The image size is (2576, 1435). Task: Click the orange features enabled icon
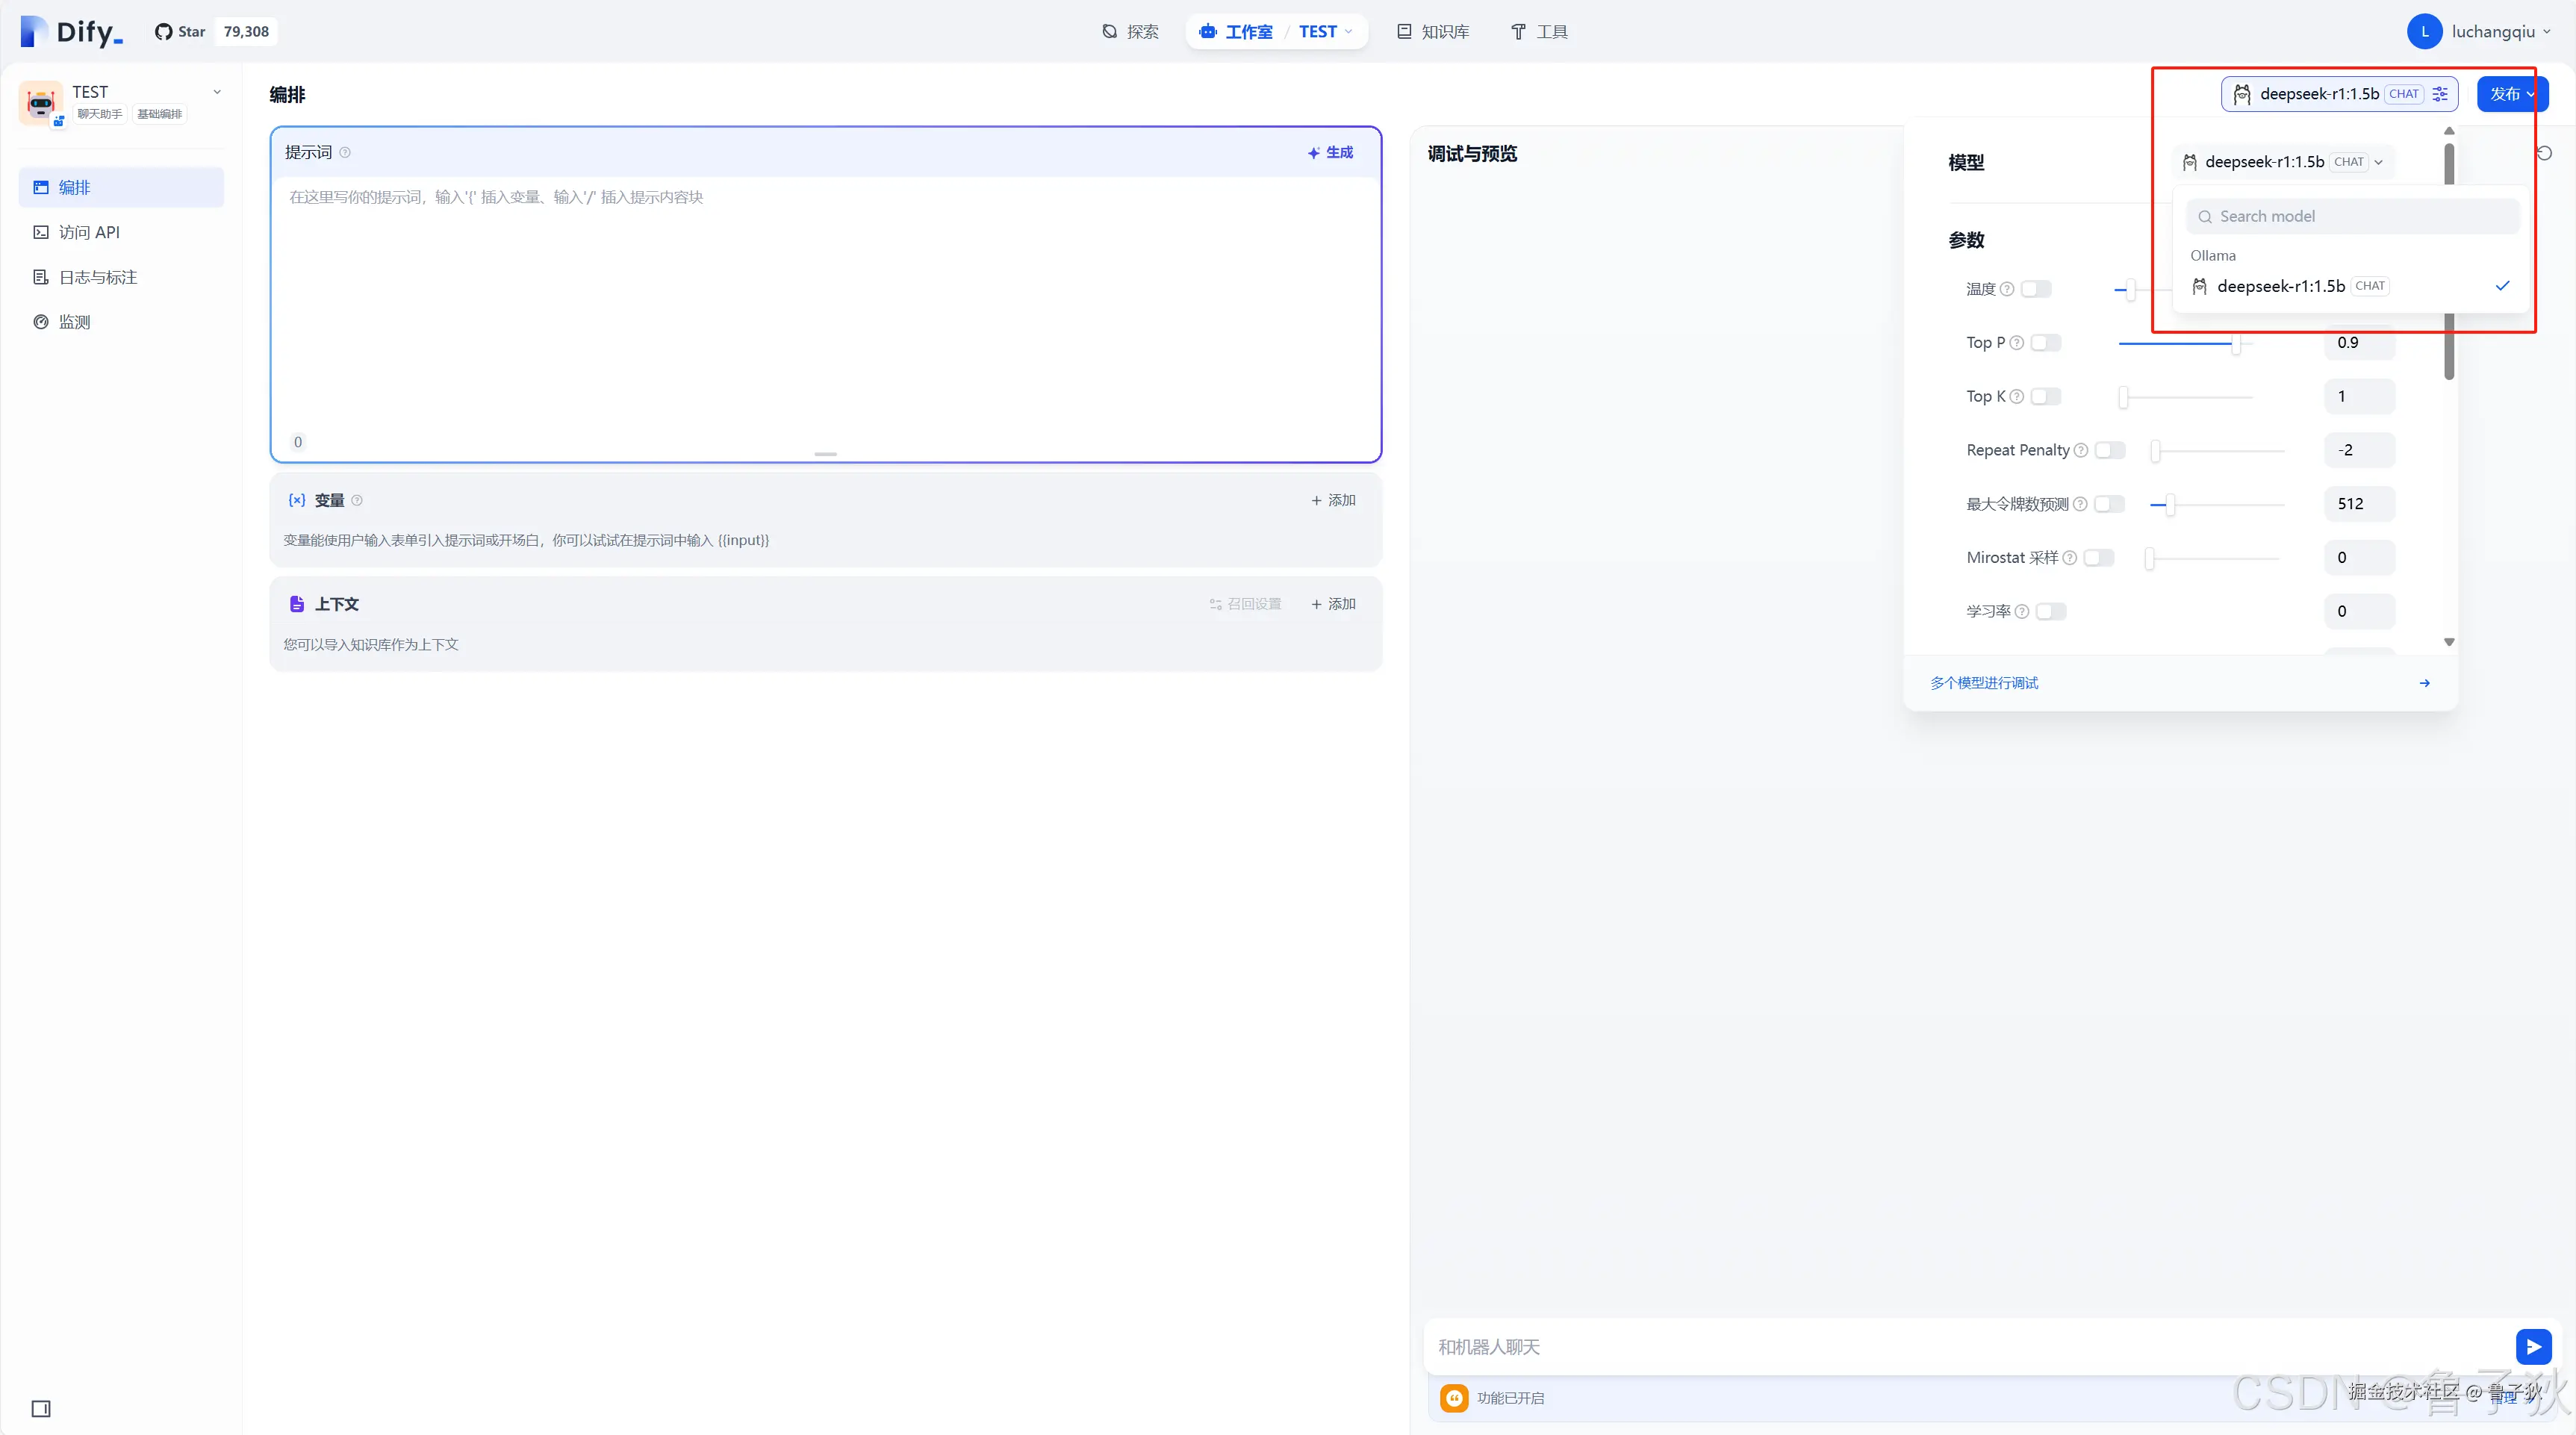point(1454,1397)
